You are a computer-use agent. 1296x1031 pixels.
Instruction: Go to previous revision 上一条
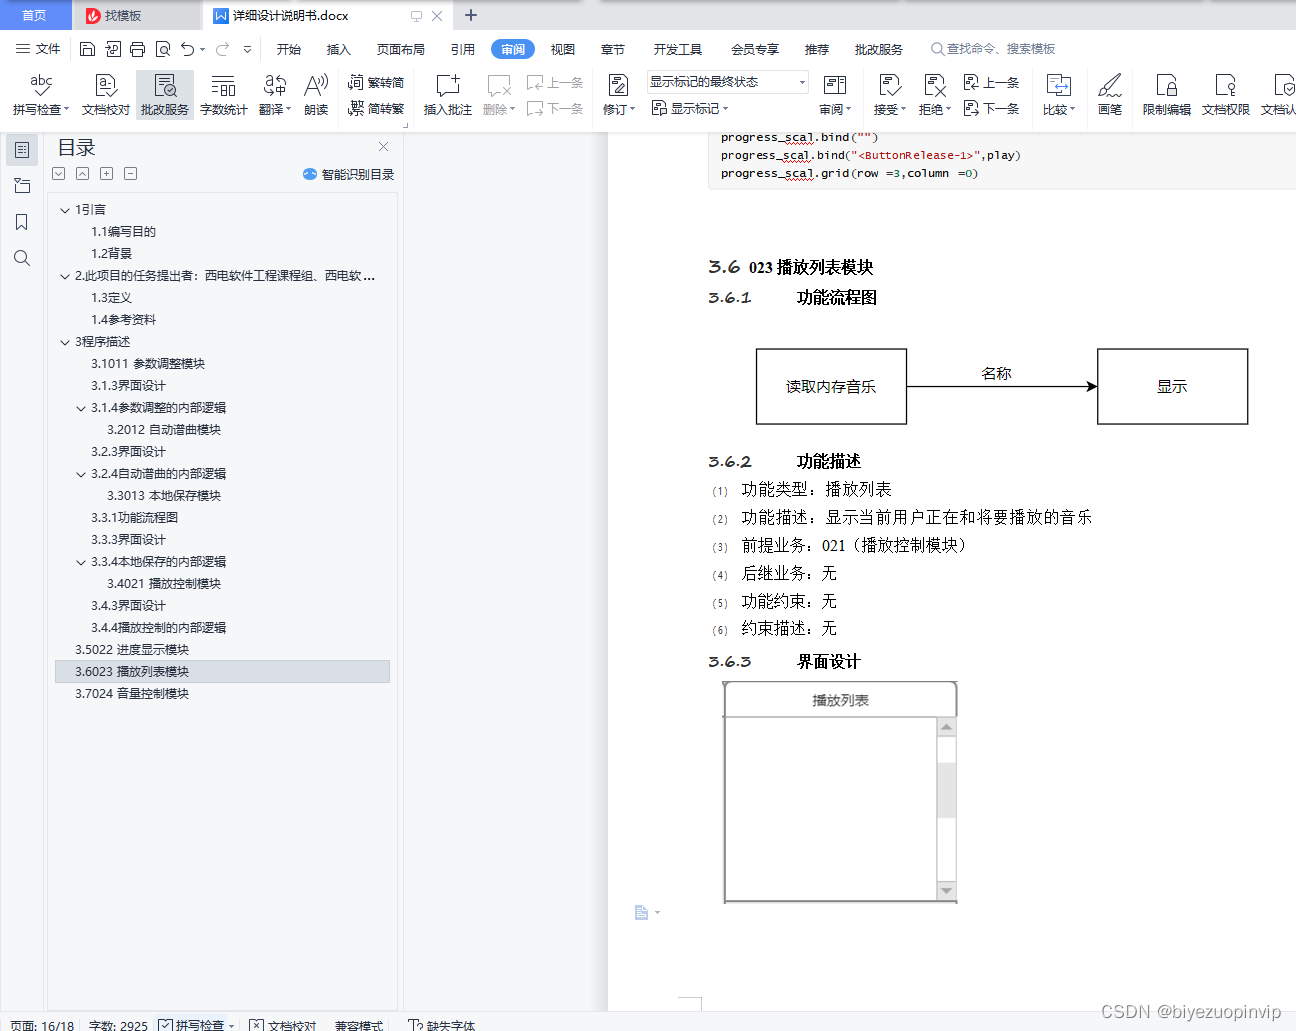click(991, 83)
